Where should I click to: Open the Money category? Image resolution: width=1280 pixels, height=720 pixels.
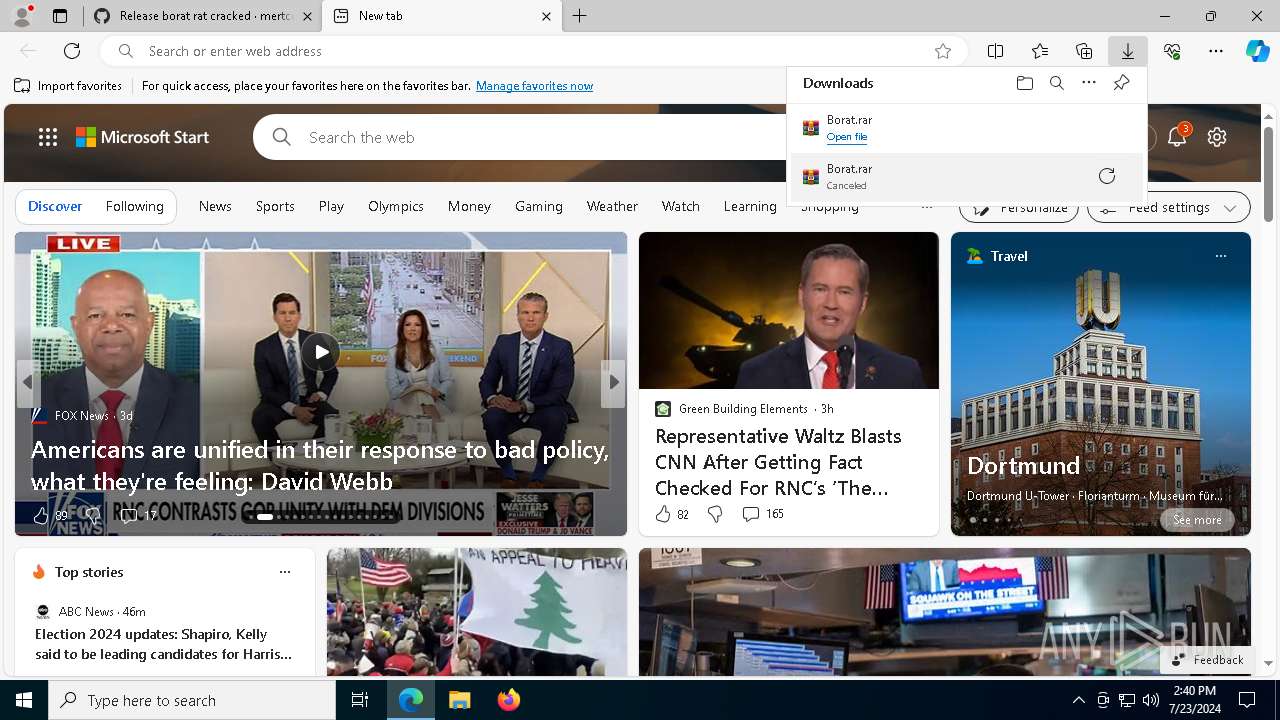point(469,206)
